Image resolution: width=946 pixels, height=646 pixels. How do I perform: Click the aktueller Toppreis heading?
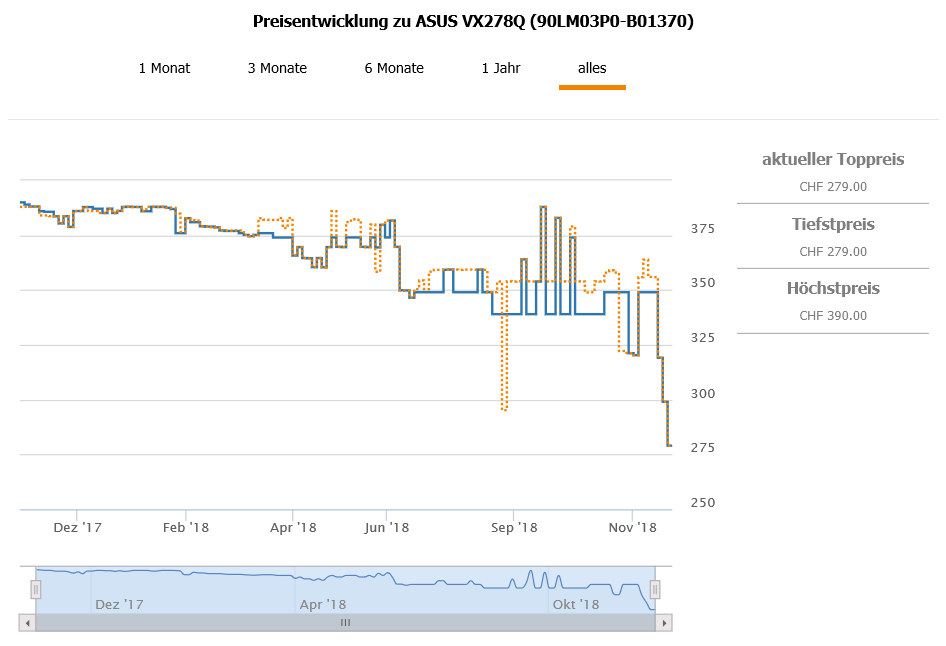coord(833,159)
